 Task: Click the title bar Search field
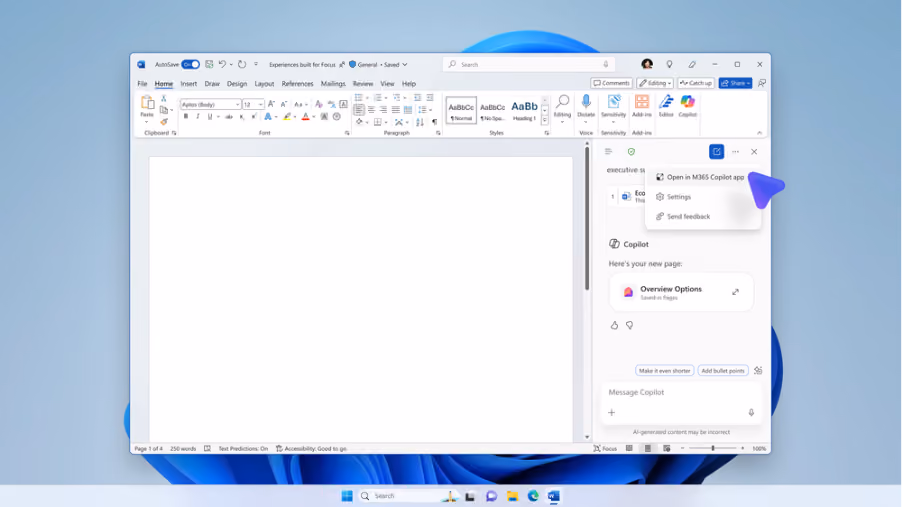[x=529, y=65]
